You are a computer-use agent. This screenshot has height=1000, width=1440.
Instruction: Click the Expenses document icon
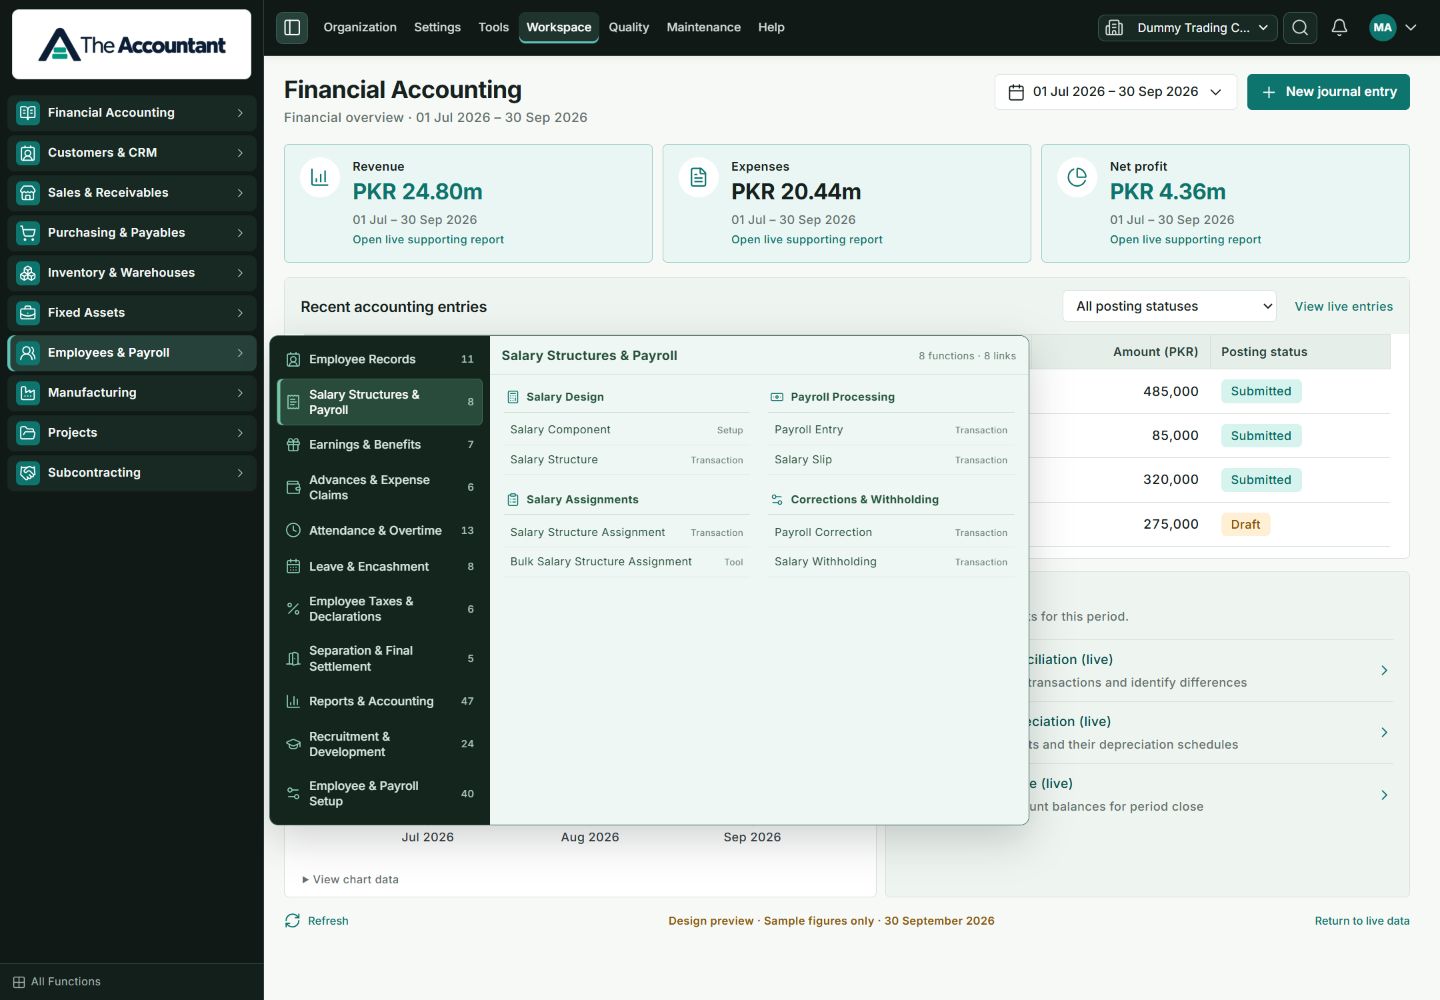pos(698,177)
